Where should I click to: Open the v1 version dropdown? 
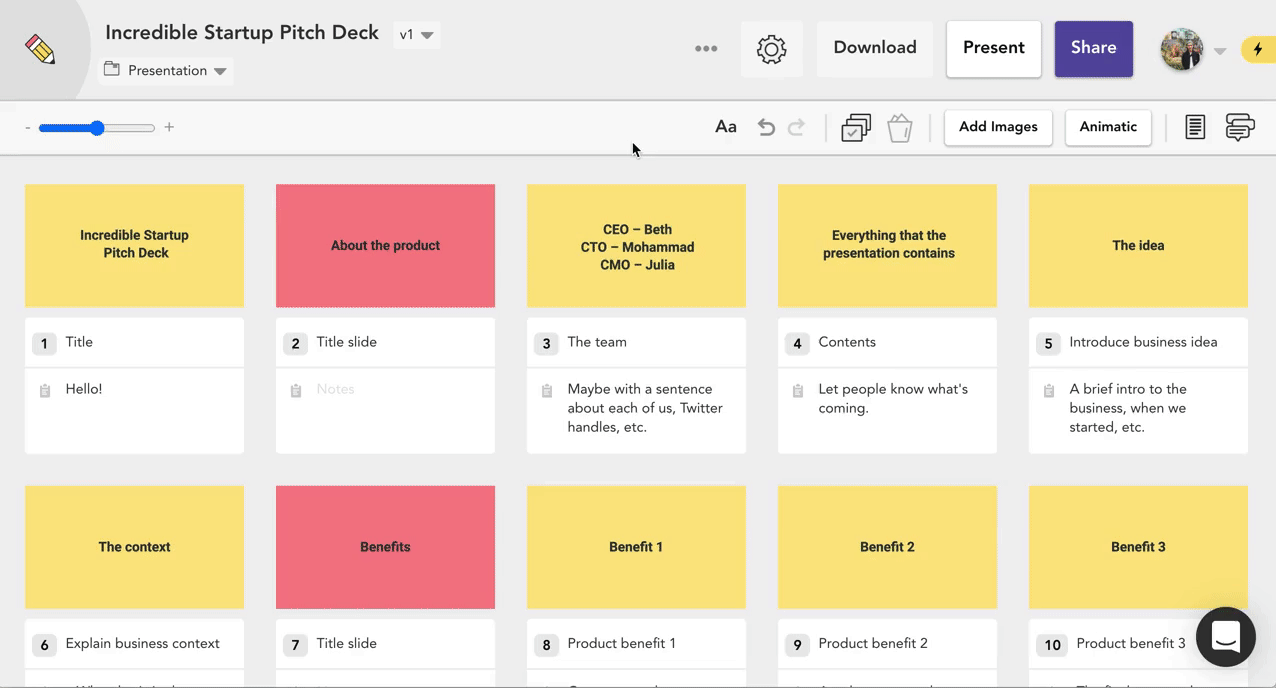pyautogui.click(x=418, y=33)
